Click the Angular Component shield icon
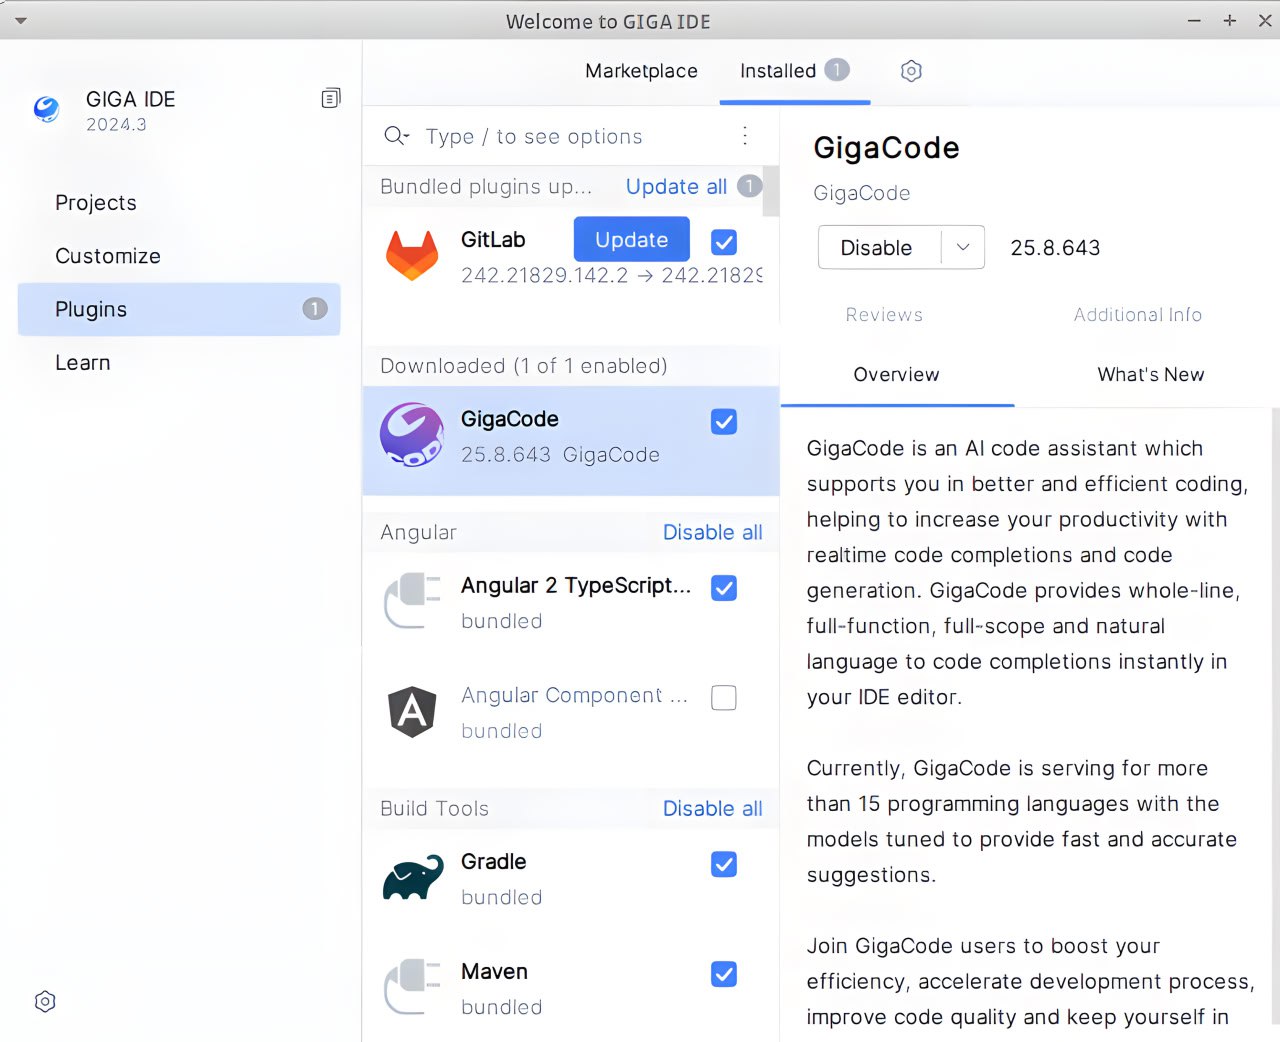The image size is (1280, 1042). 412,711
